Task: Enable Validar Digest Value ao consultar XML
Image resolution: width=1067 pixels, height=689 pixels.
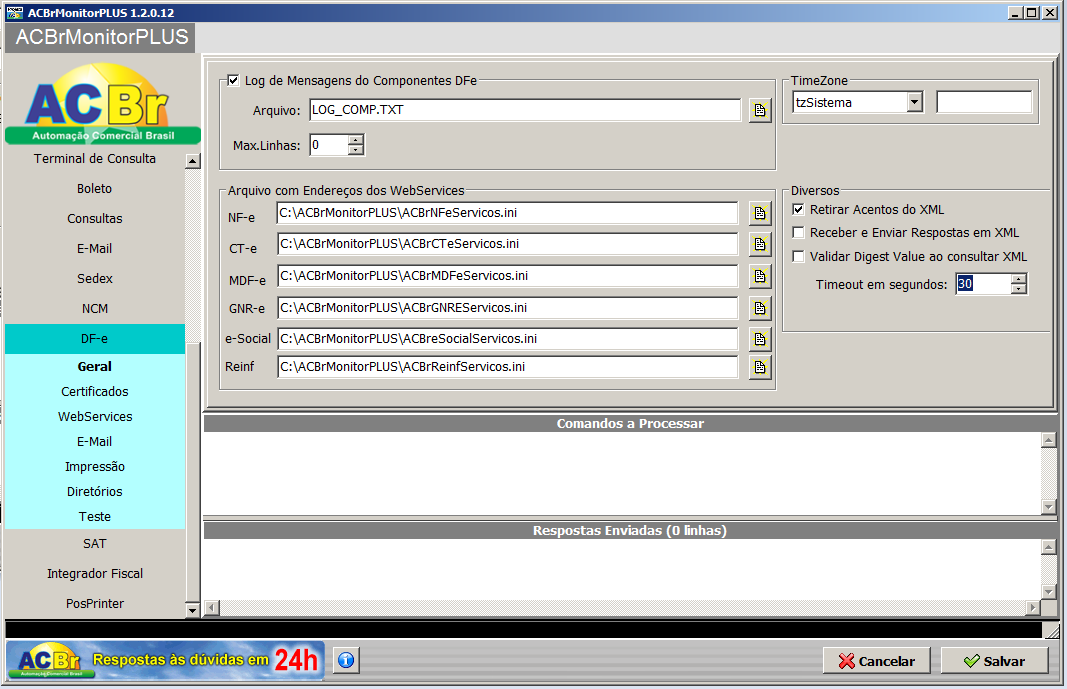Action: point(798,256)
